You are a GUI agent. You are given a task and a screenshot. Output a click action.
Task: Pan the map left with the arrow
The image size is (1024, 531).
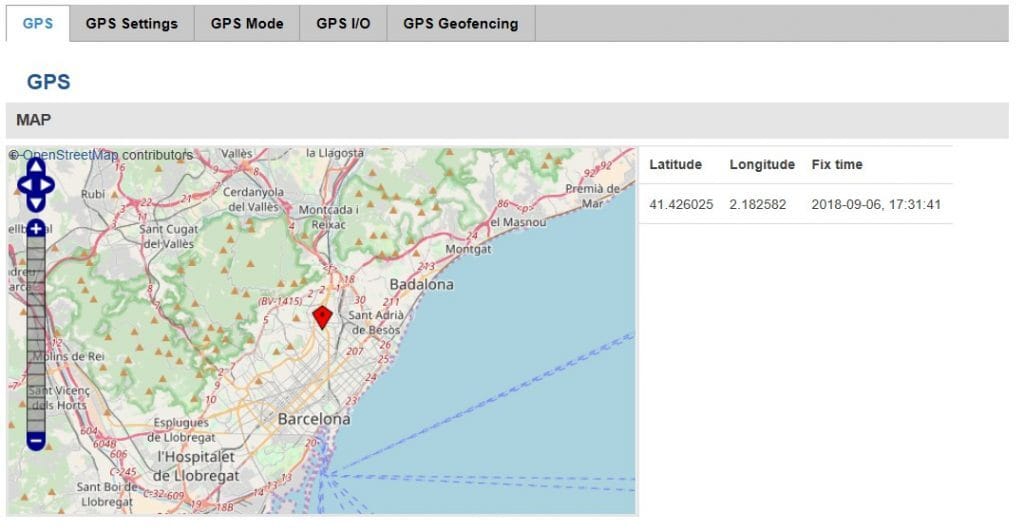tap(25, 184)
